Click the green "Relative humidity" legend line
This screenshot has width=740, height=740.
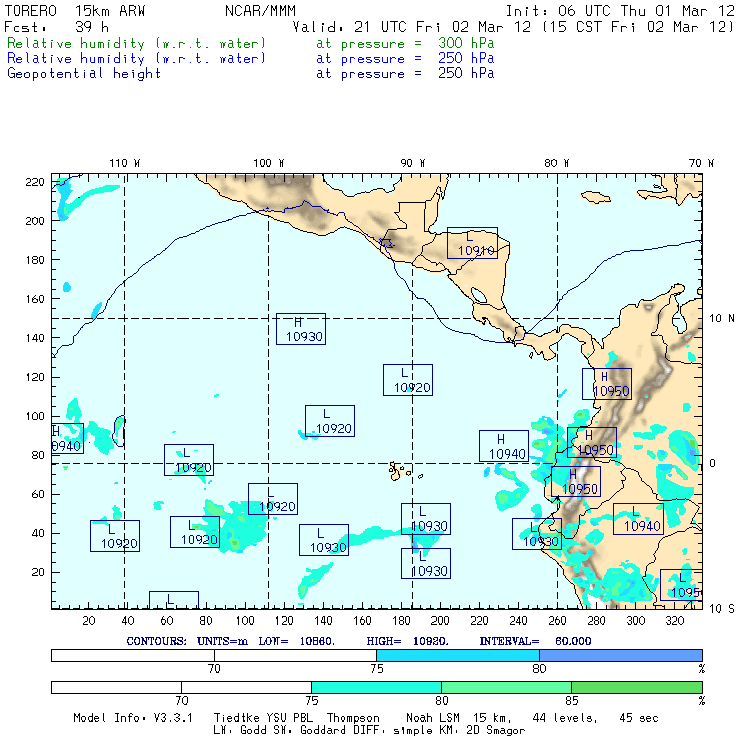point(250,43)
